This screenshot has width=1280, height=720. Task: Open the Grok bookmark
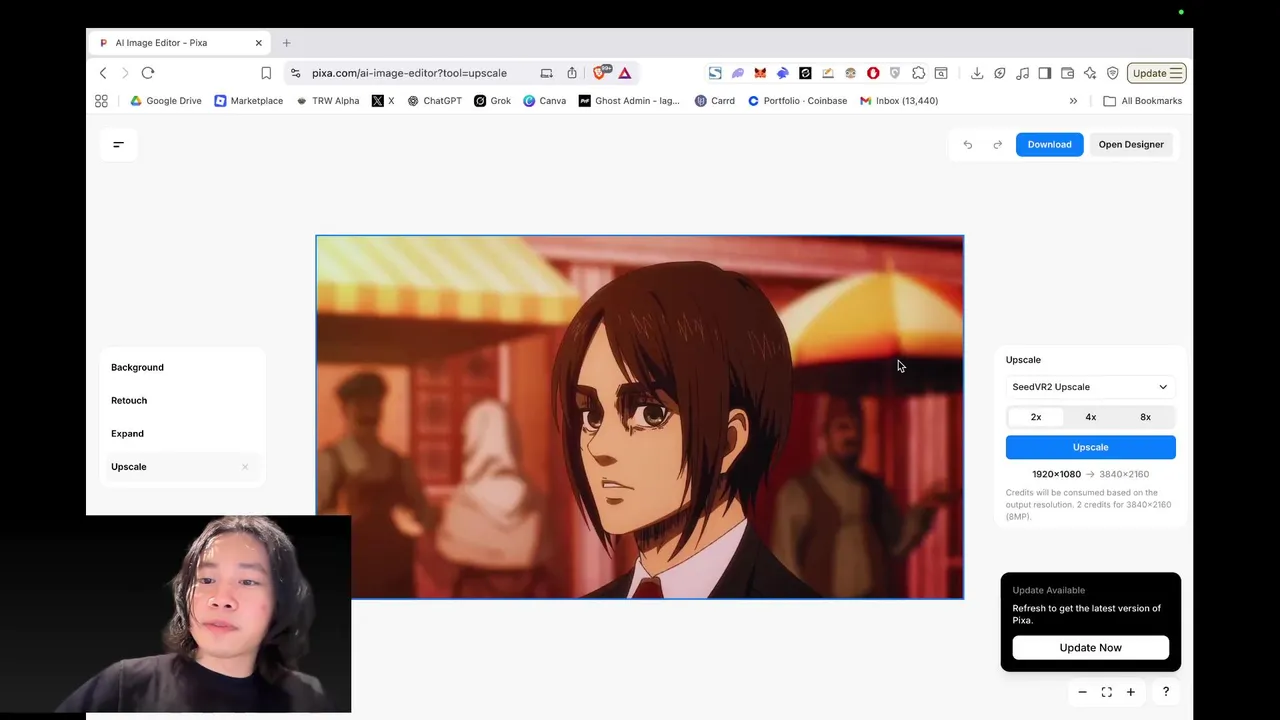[x=493, y=101]
